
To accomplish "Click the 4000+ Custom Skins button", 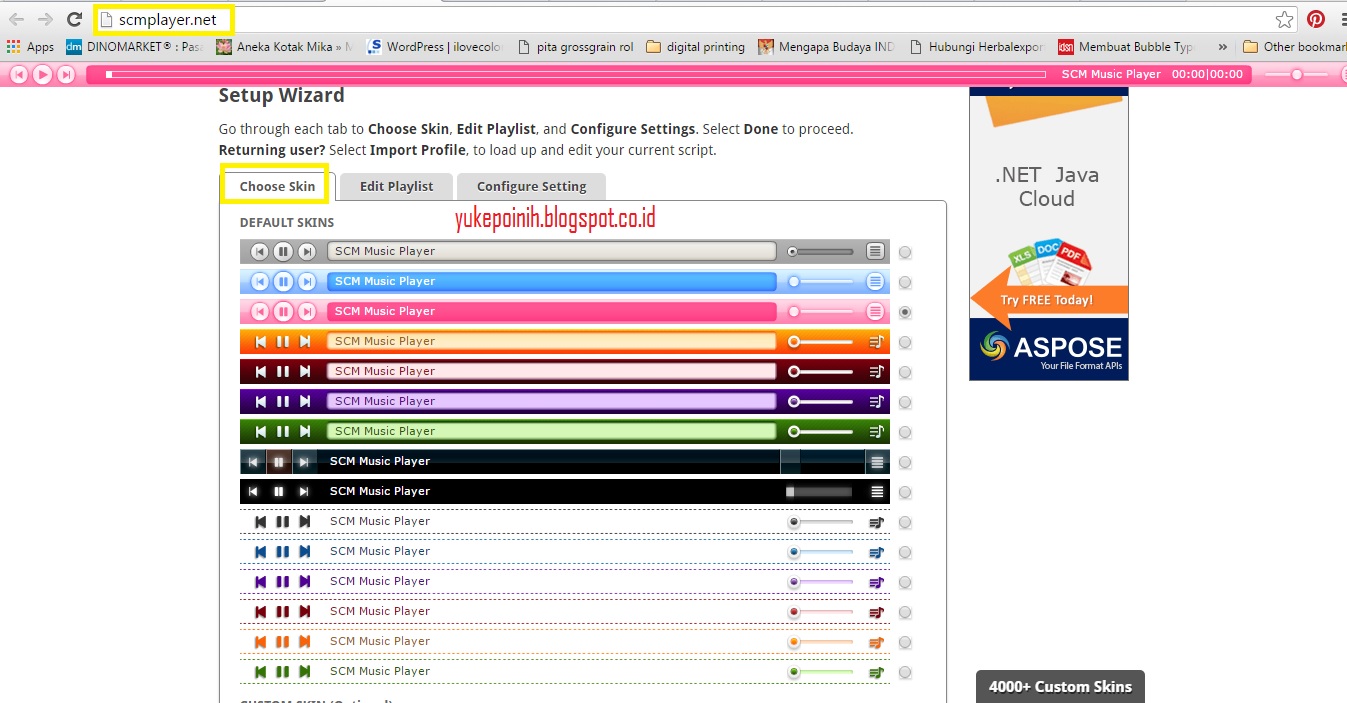I will (x=1060, y=686).
